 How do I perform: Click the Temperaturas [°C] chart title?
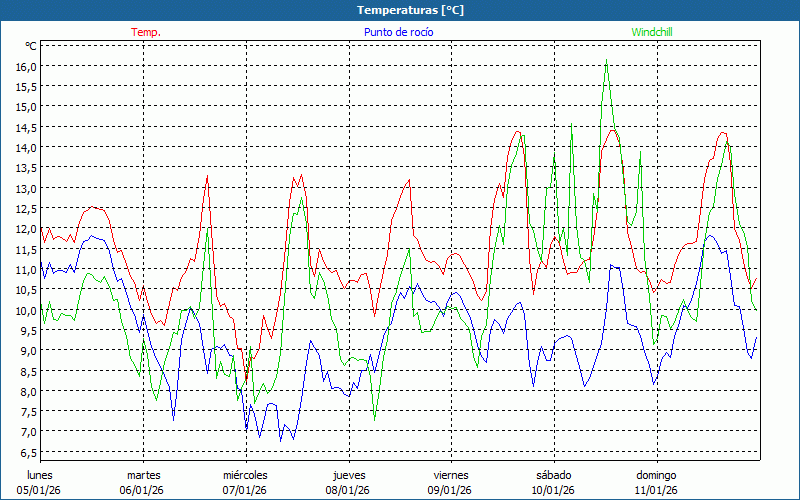point(410,10)
